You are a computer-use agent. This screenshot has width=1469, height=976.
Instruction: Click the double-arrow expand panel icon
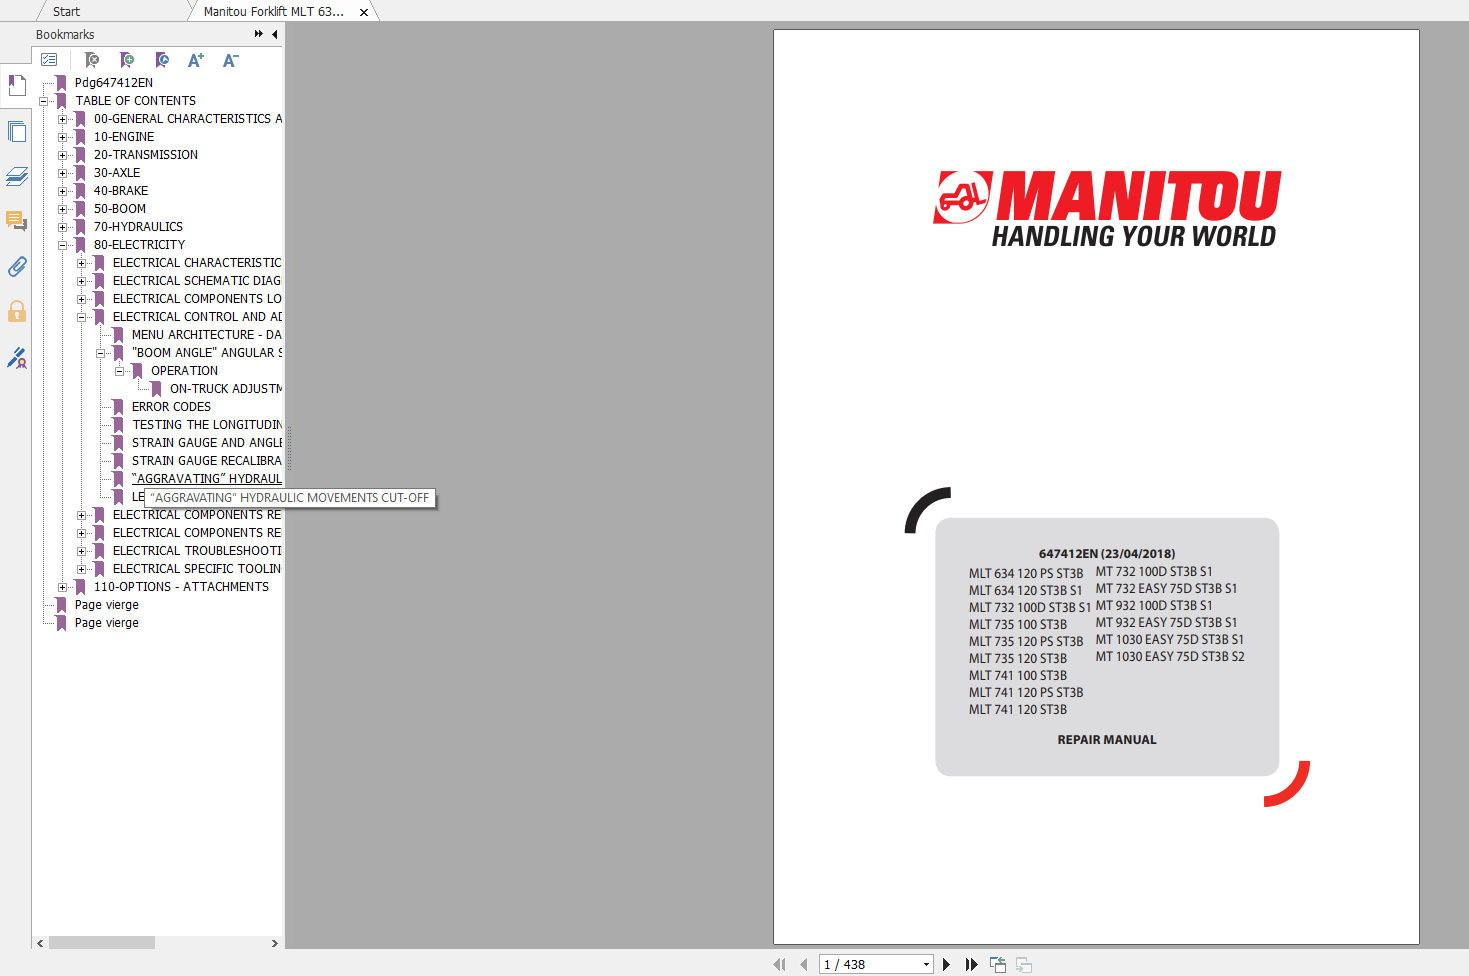(x=259, y=34)
